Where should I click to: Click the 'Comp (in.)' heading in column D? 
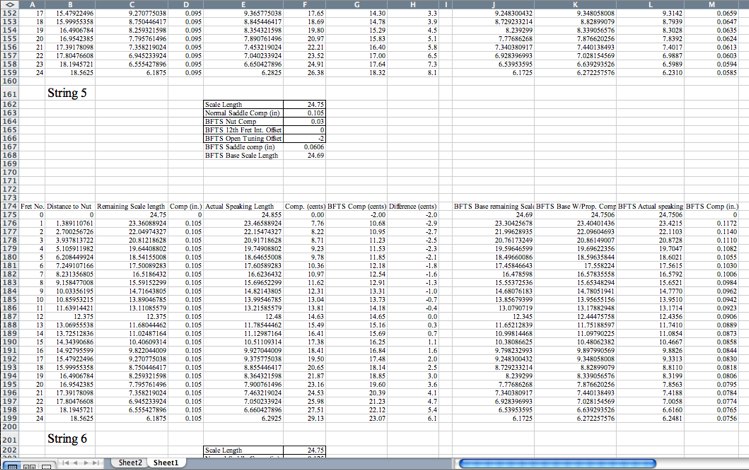pos(185,206)
